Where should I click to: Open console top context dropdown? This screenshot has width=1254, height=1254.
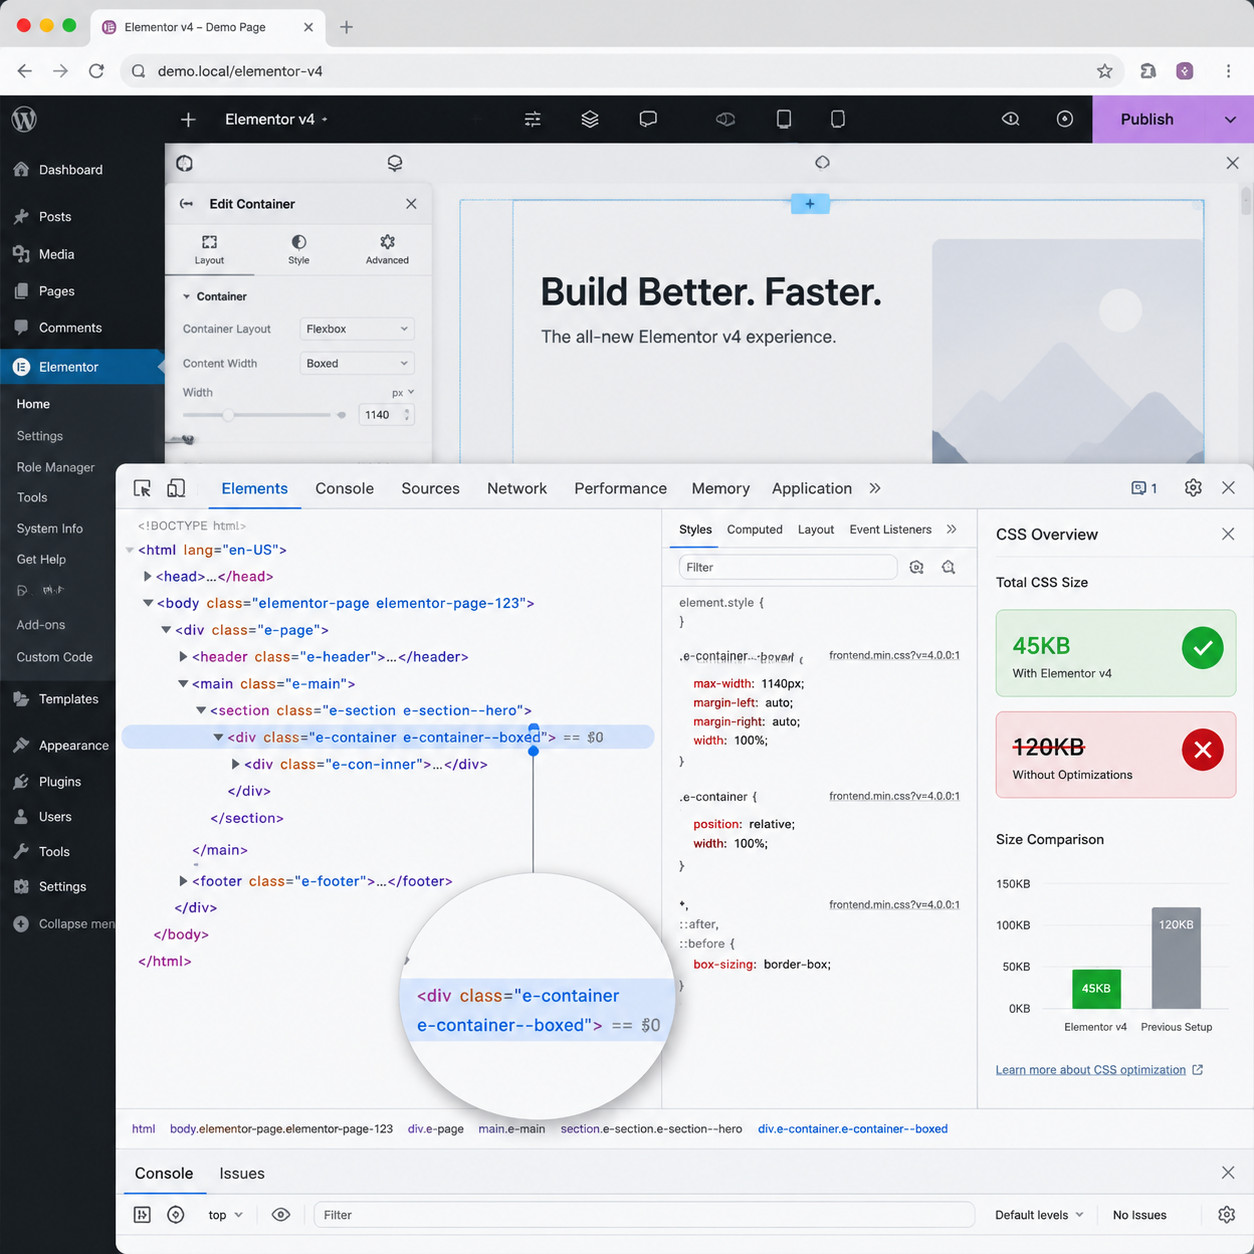pos(225,1215)
